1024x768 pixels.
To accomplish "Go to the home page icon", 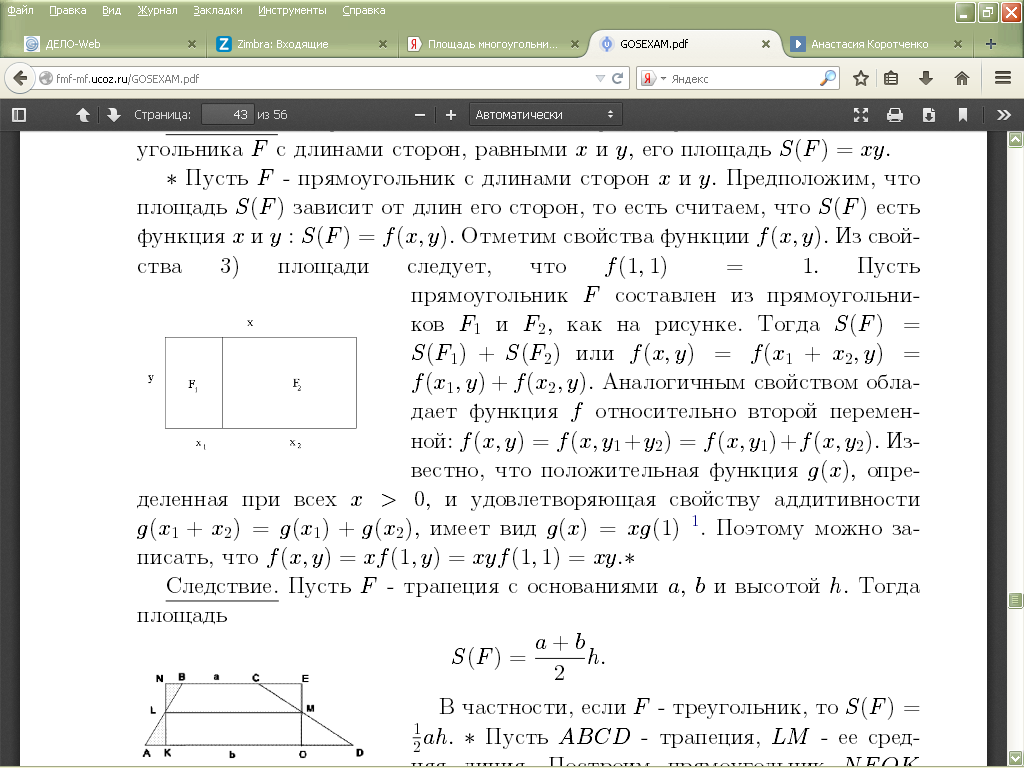I will point(961,78).
